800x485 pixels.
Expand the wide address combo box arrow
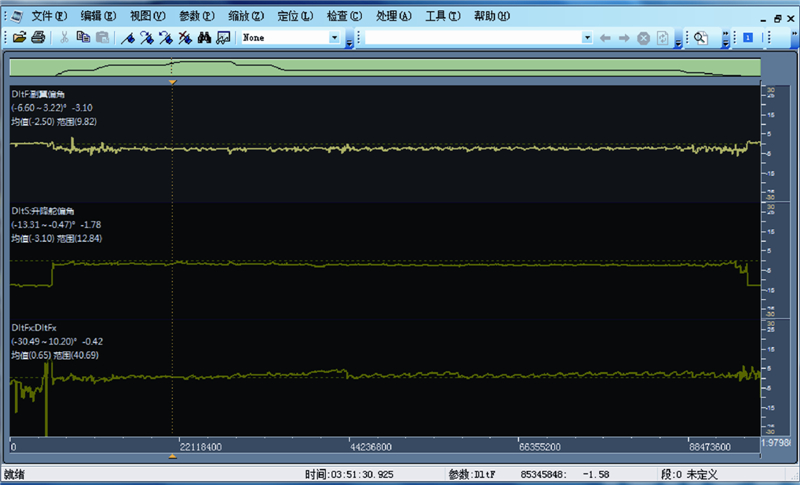[587, 37]
